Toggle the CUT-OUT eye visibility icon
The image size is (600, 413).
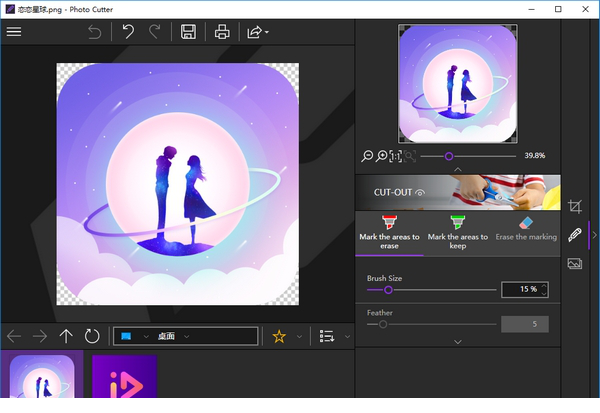[x=420, y=193]
